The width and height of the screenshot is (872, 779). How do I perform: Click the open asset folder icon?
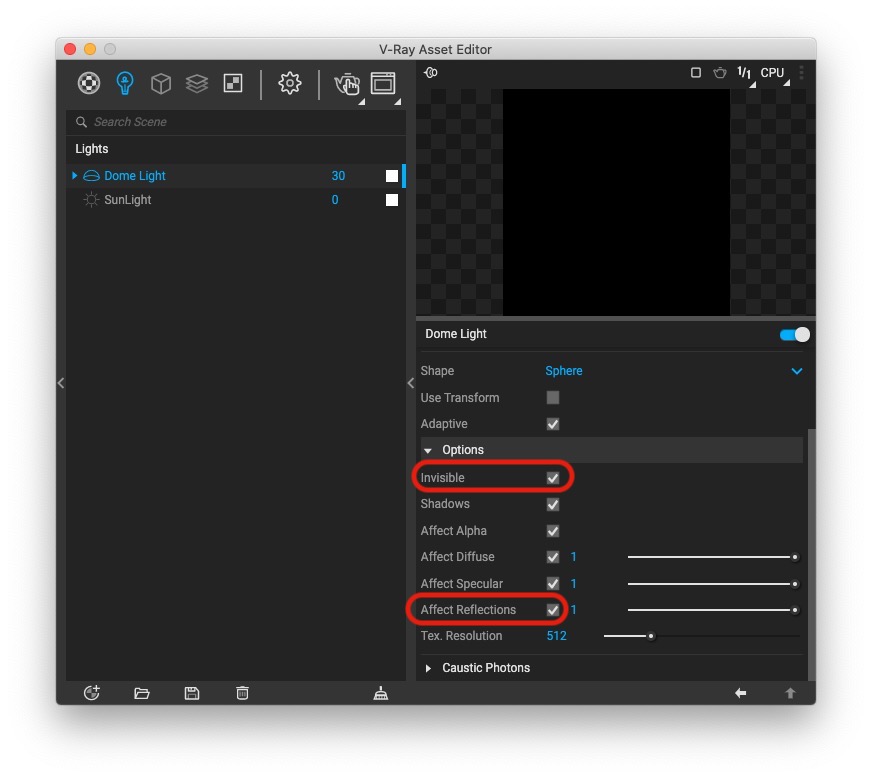click(x=142, y=693)
